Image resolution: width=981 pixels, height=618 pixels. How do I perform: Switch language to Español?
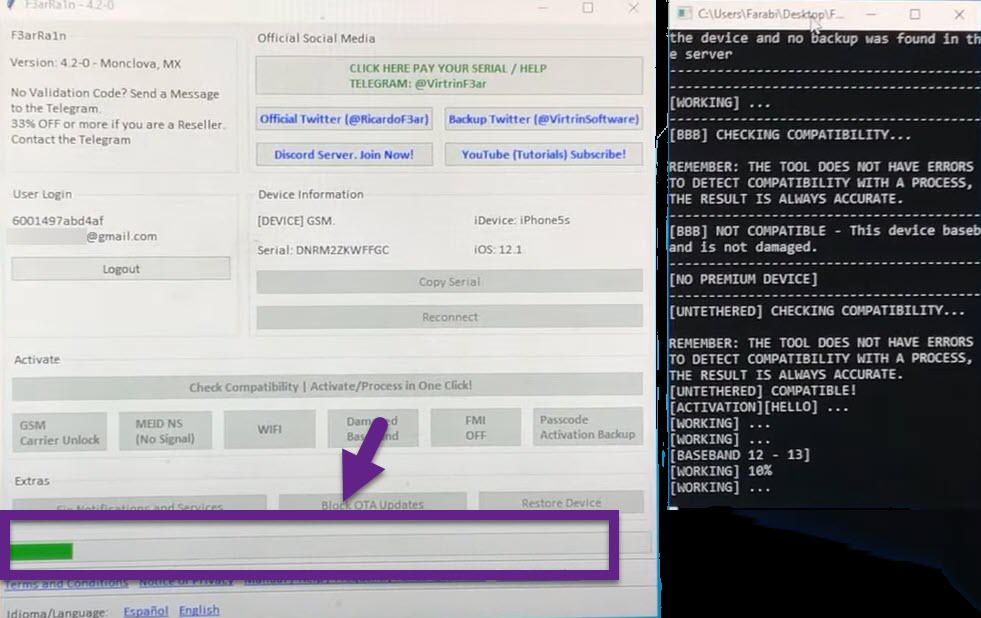[146, 610]
